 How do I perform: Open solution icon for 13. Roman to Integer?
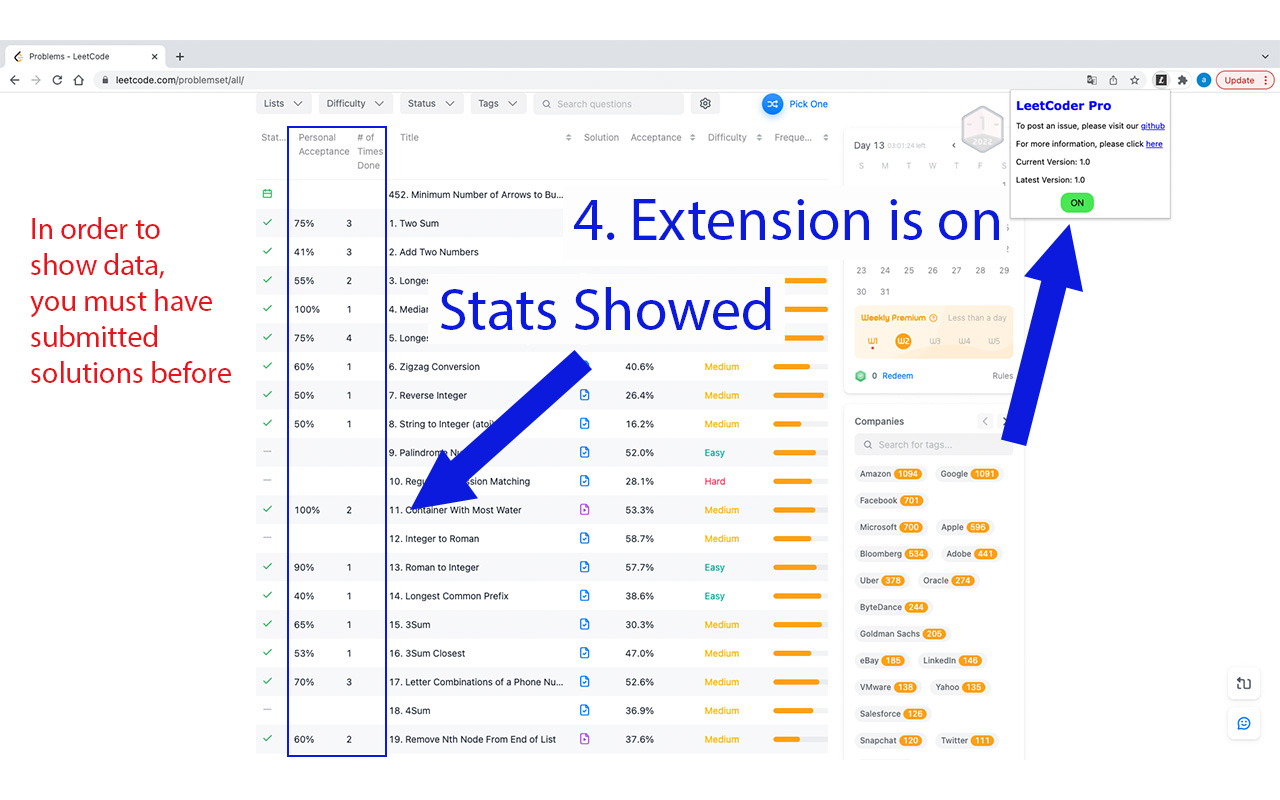585,567
